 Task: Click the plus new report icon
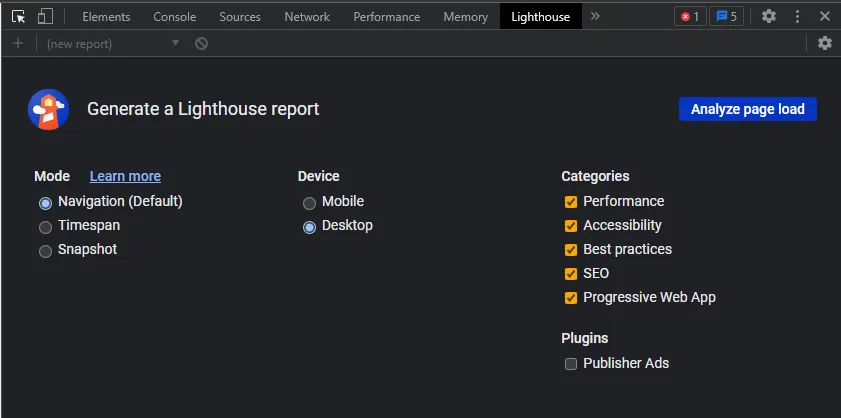[x=18, y=43]
